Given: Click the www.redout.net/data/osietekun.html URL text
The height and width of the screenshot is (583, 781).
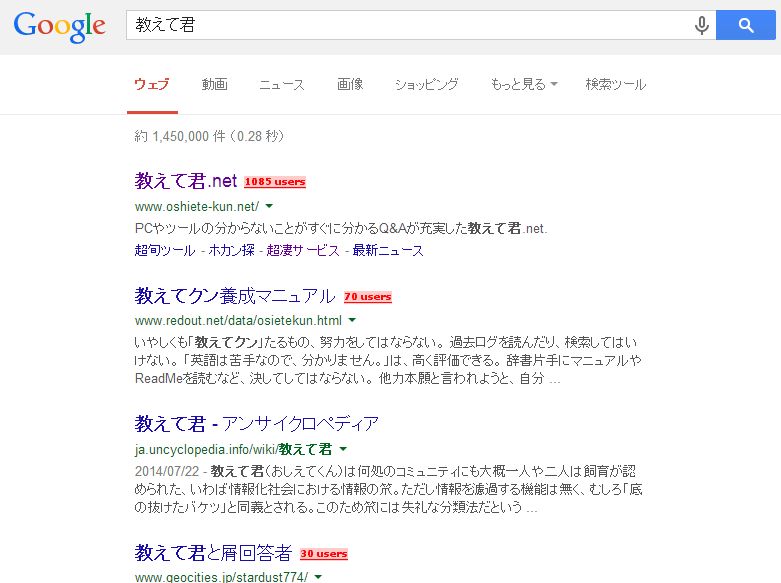Looking at the screenshot, I should 238,320.
